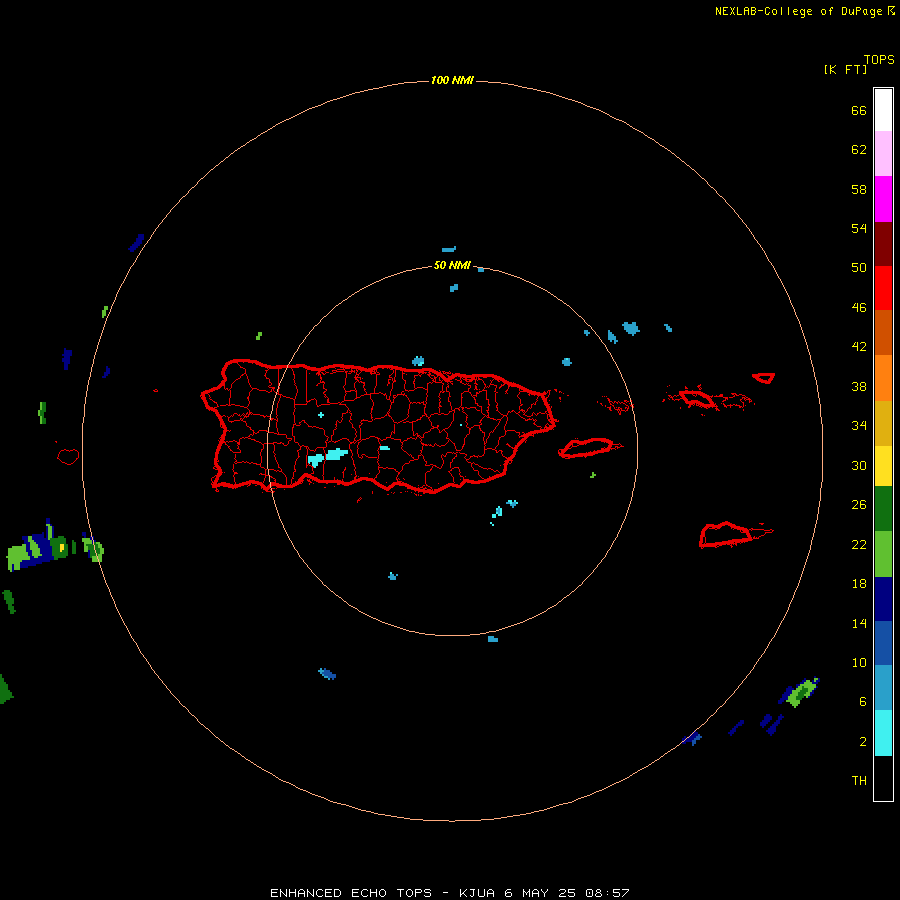Select the '10' legend value
The image size is (900, 900).
[859, 663]
